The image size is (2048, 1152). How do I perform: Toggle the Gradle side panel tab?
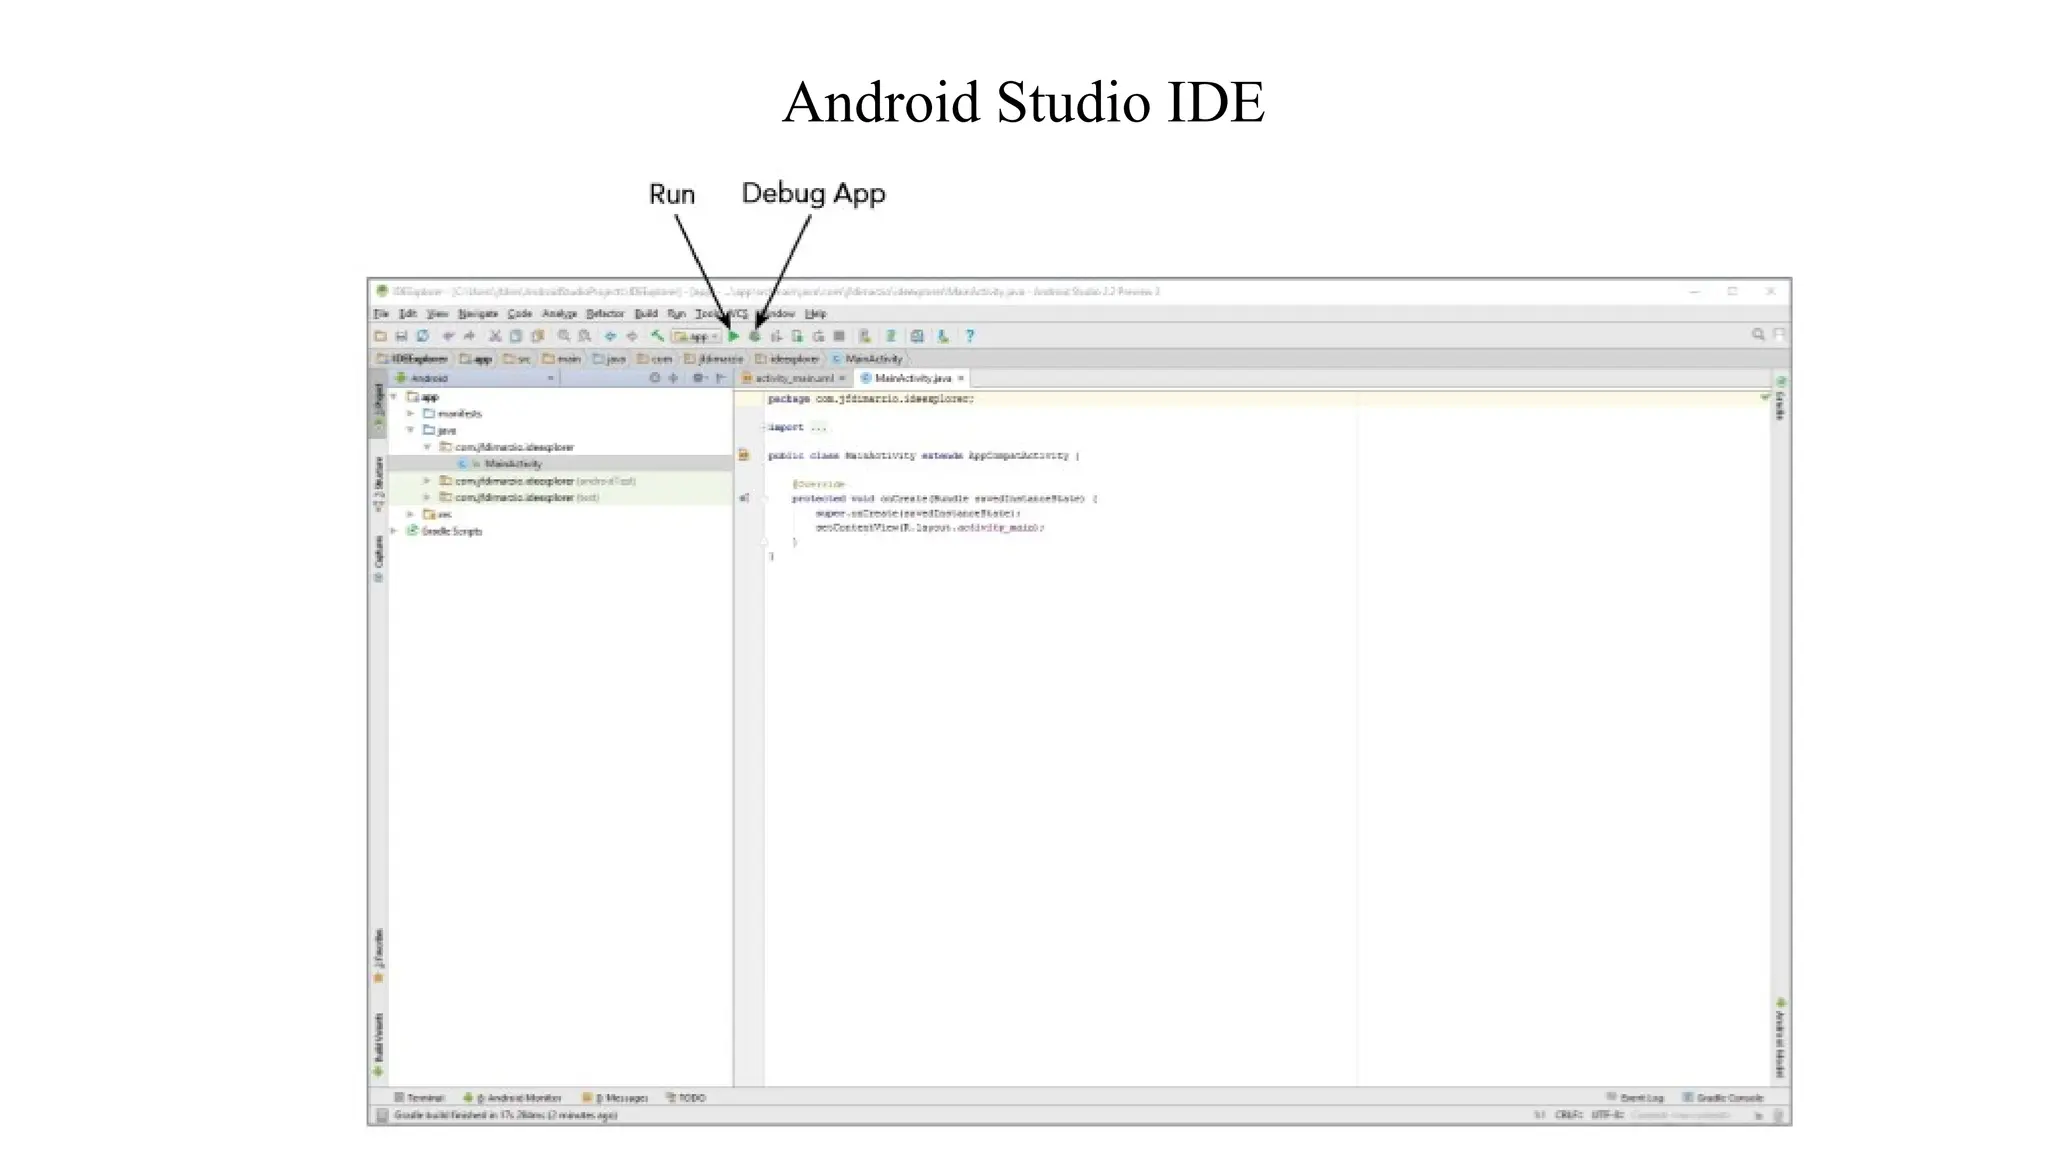pos(1780,398)
